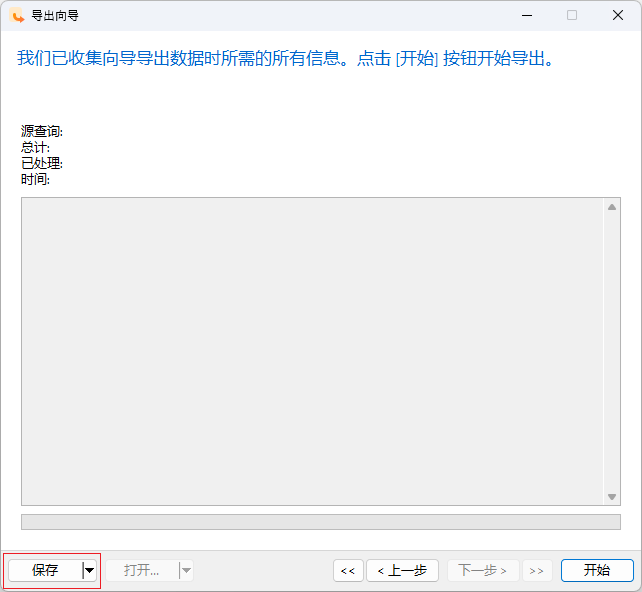The width and height of the screenshot is (642, 592).
Task: Click the log area scroll down arrow
Action: point(612,497)
